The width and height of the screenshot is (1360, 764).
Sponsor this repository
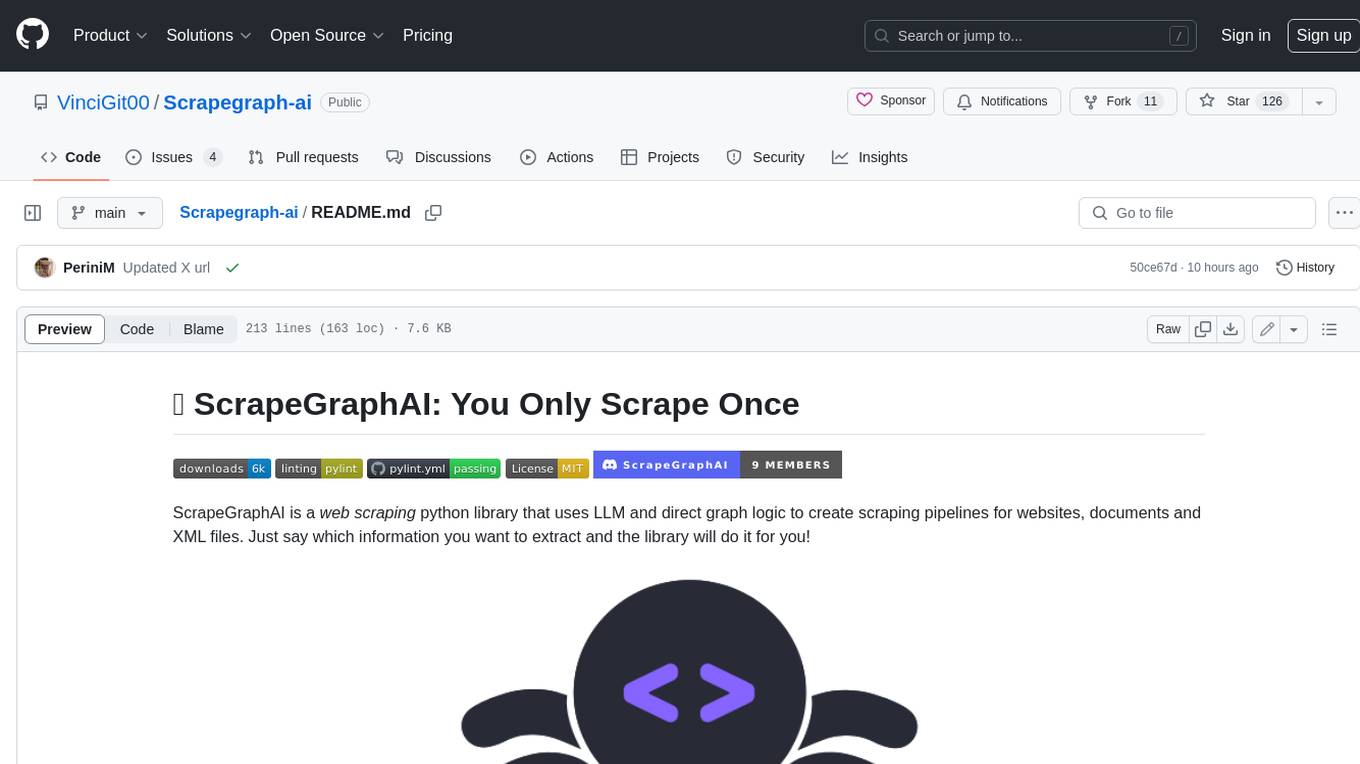891,101
